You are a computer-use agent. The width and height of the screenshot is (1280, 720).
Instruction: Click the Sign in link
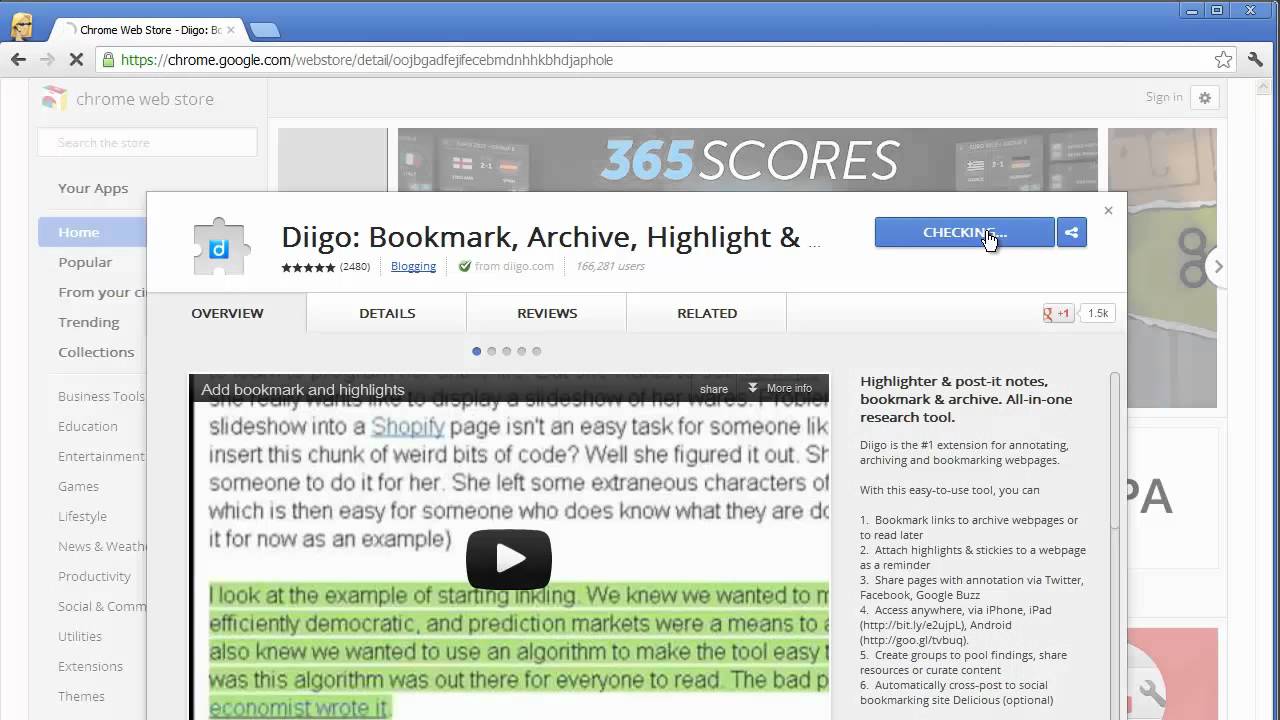[x=1164, y=97]
